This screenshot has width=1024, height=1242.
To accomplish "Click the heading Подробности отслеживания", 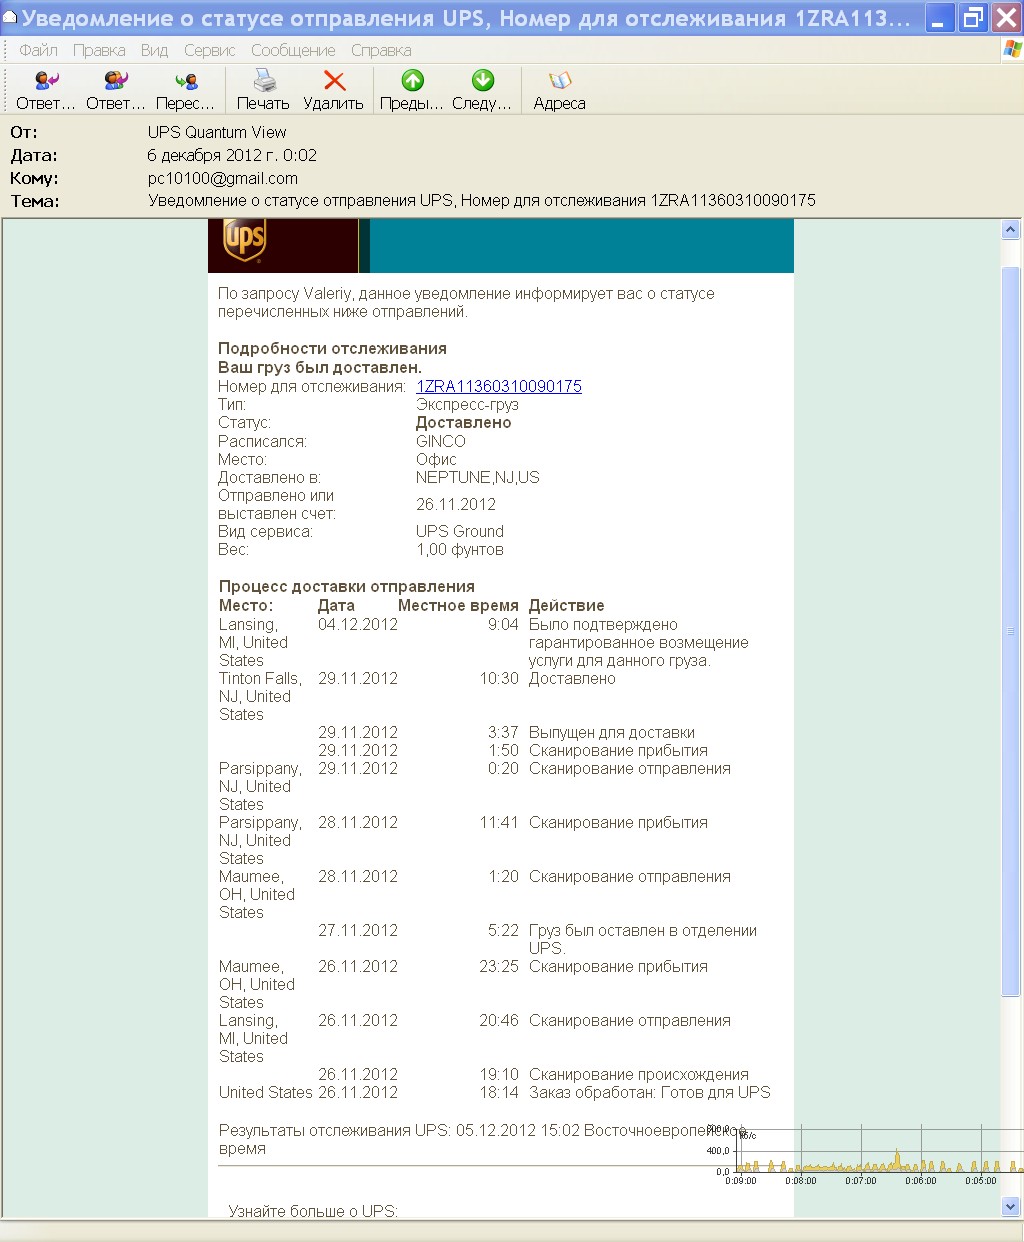I will [332, 348].
